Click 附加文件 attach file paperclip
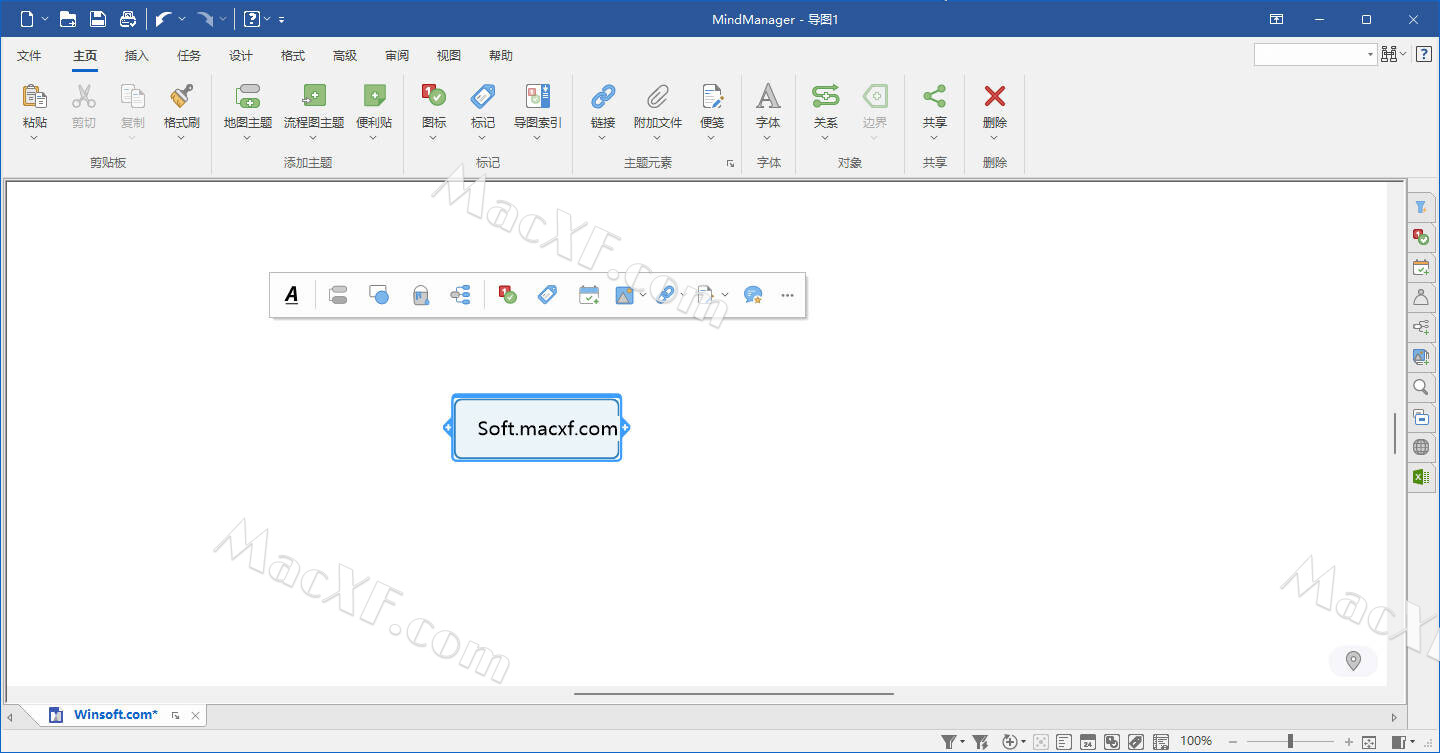Screen dimensions: 1440x753 (658, 107)
